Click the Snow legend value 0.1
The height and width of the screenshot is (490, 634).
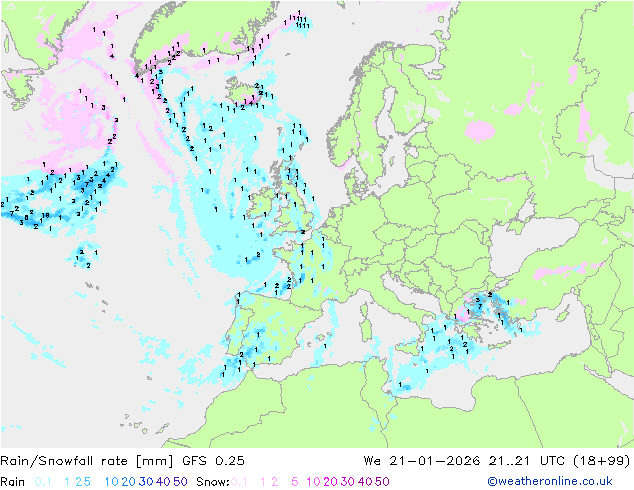point(239,482)
